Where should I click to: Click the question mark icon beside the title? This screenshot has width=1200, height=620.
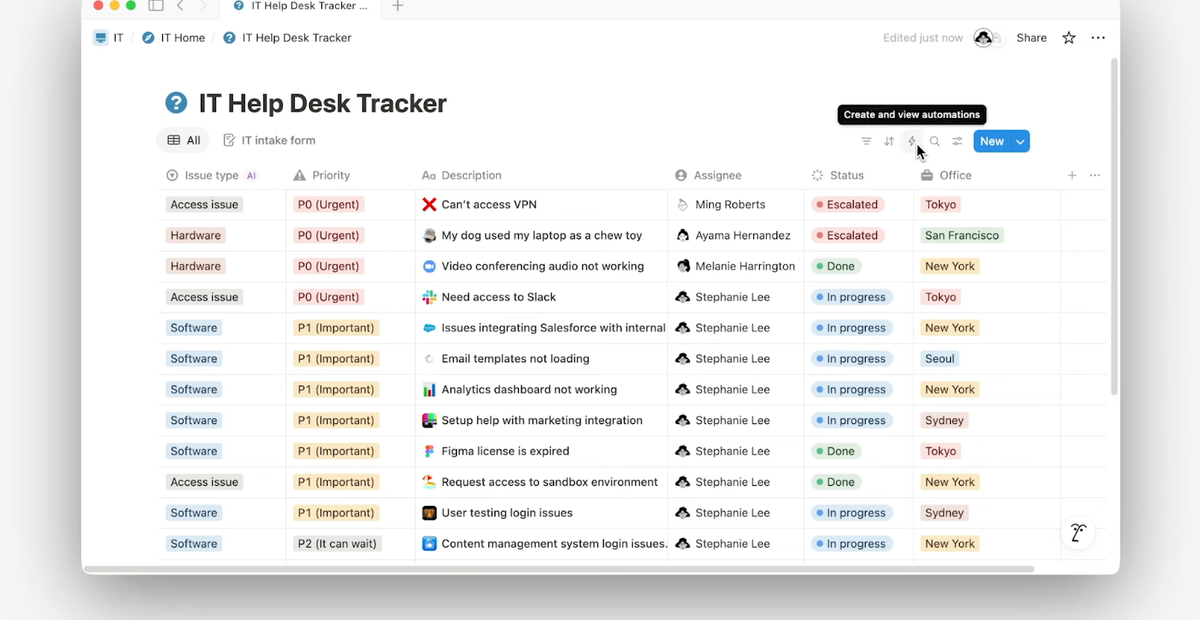177,103
